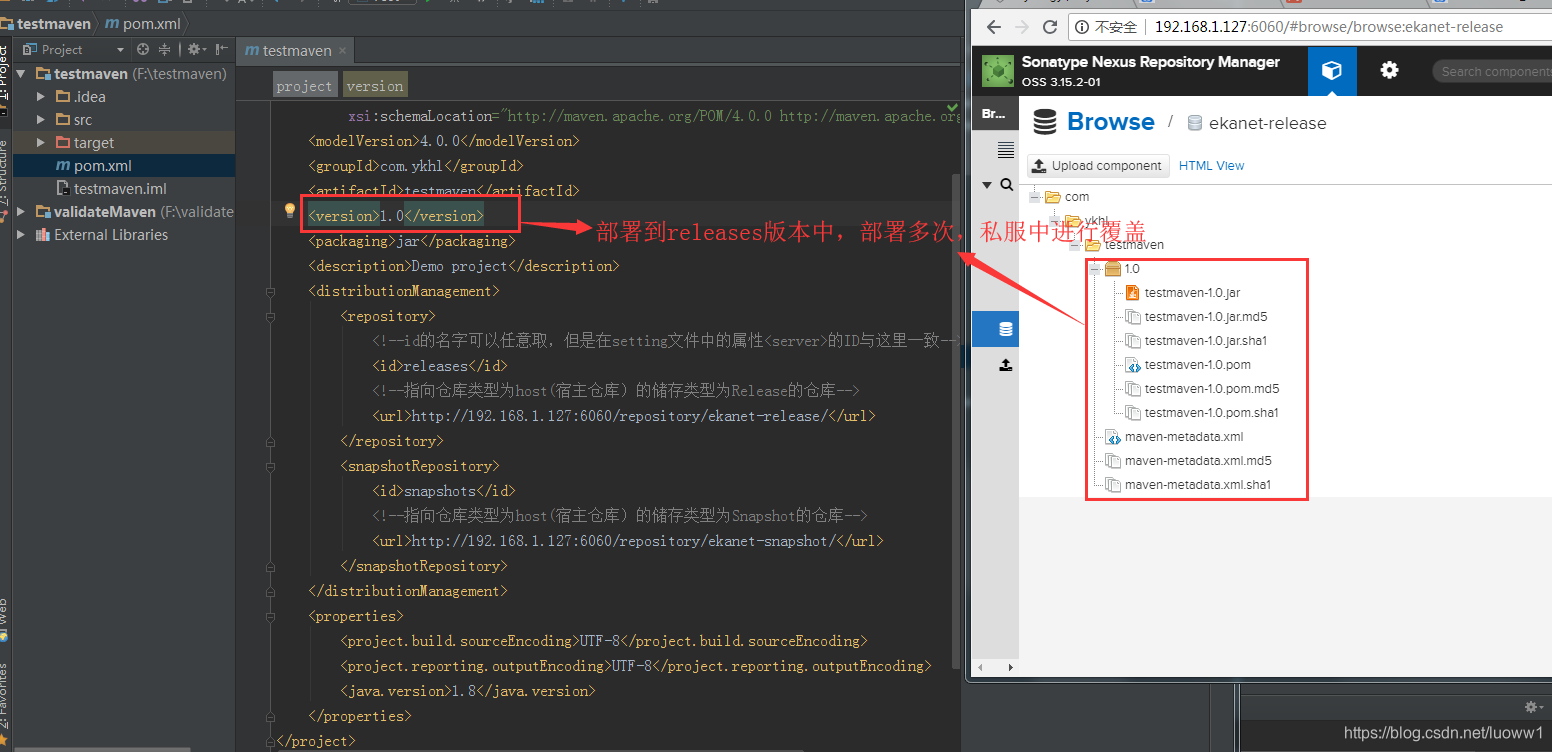Collapse the com folder in Nexus tree

(1034, 197)
